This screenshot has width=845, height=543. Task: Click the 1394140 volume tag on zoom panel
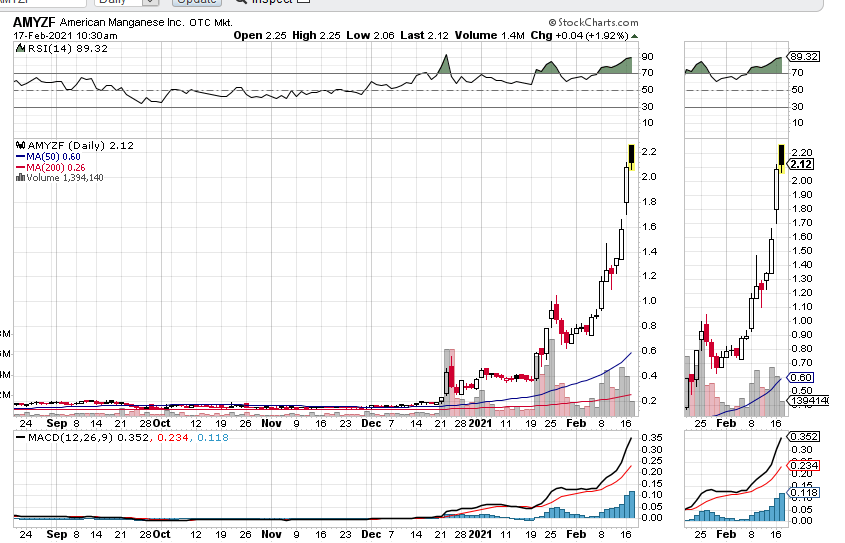coord(808,401)
